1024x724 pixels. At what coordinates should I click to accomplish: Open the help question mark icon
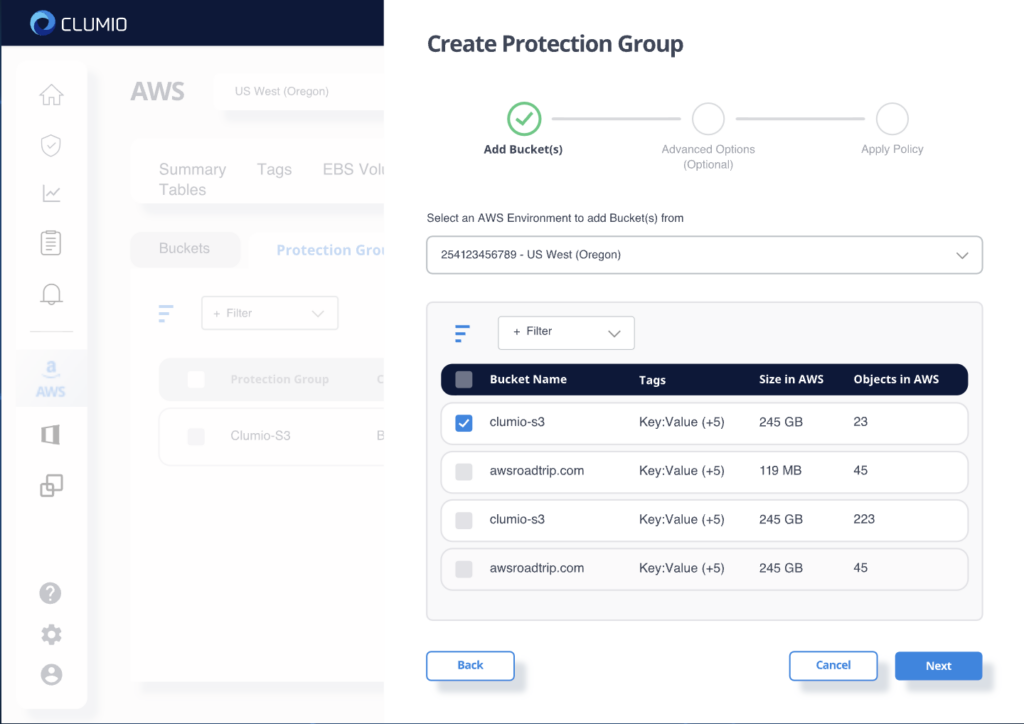click(x=51, y=593)
